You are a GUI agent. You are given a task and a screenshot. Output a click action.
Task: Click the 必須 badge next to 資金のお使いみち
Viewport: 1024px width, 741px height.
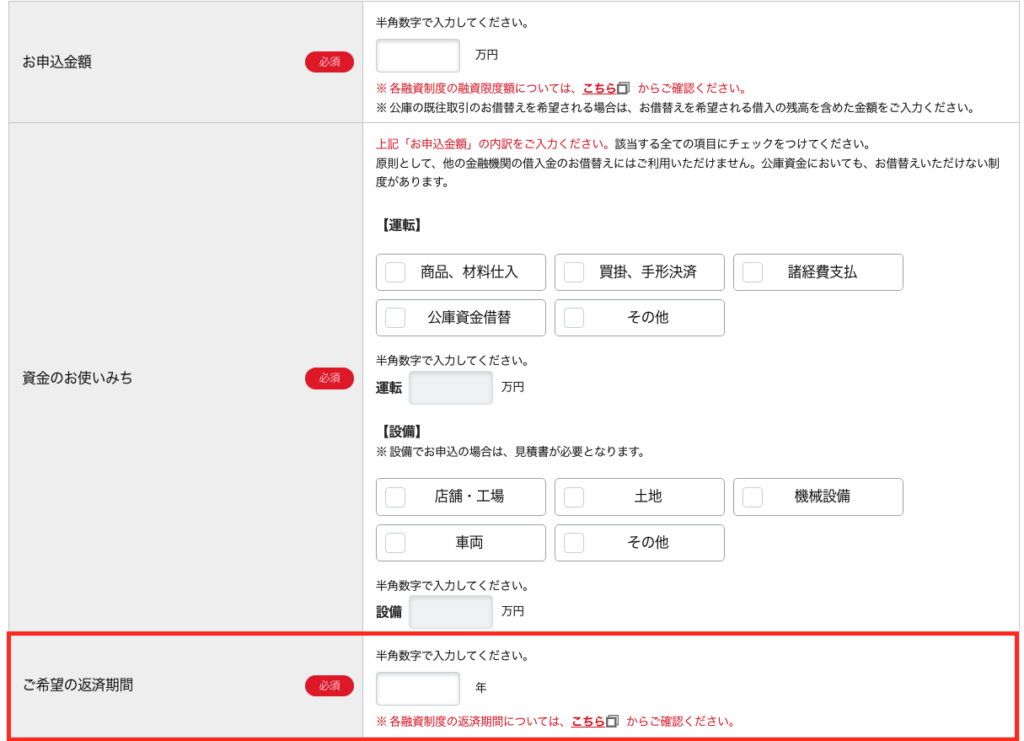pos(329,378)
